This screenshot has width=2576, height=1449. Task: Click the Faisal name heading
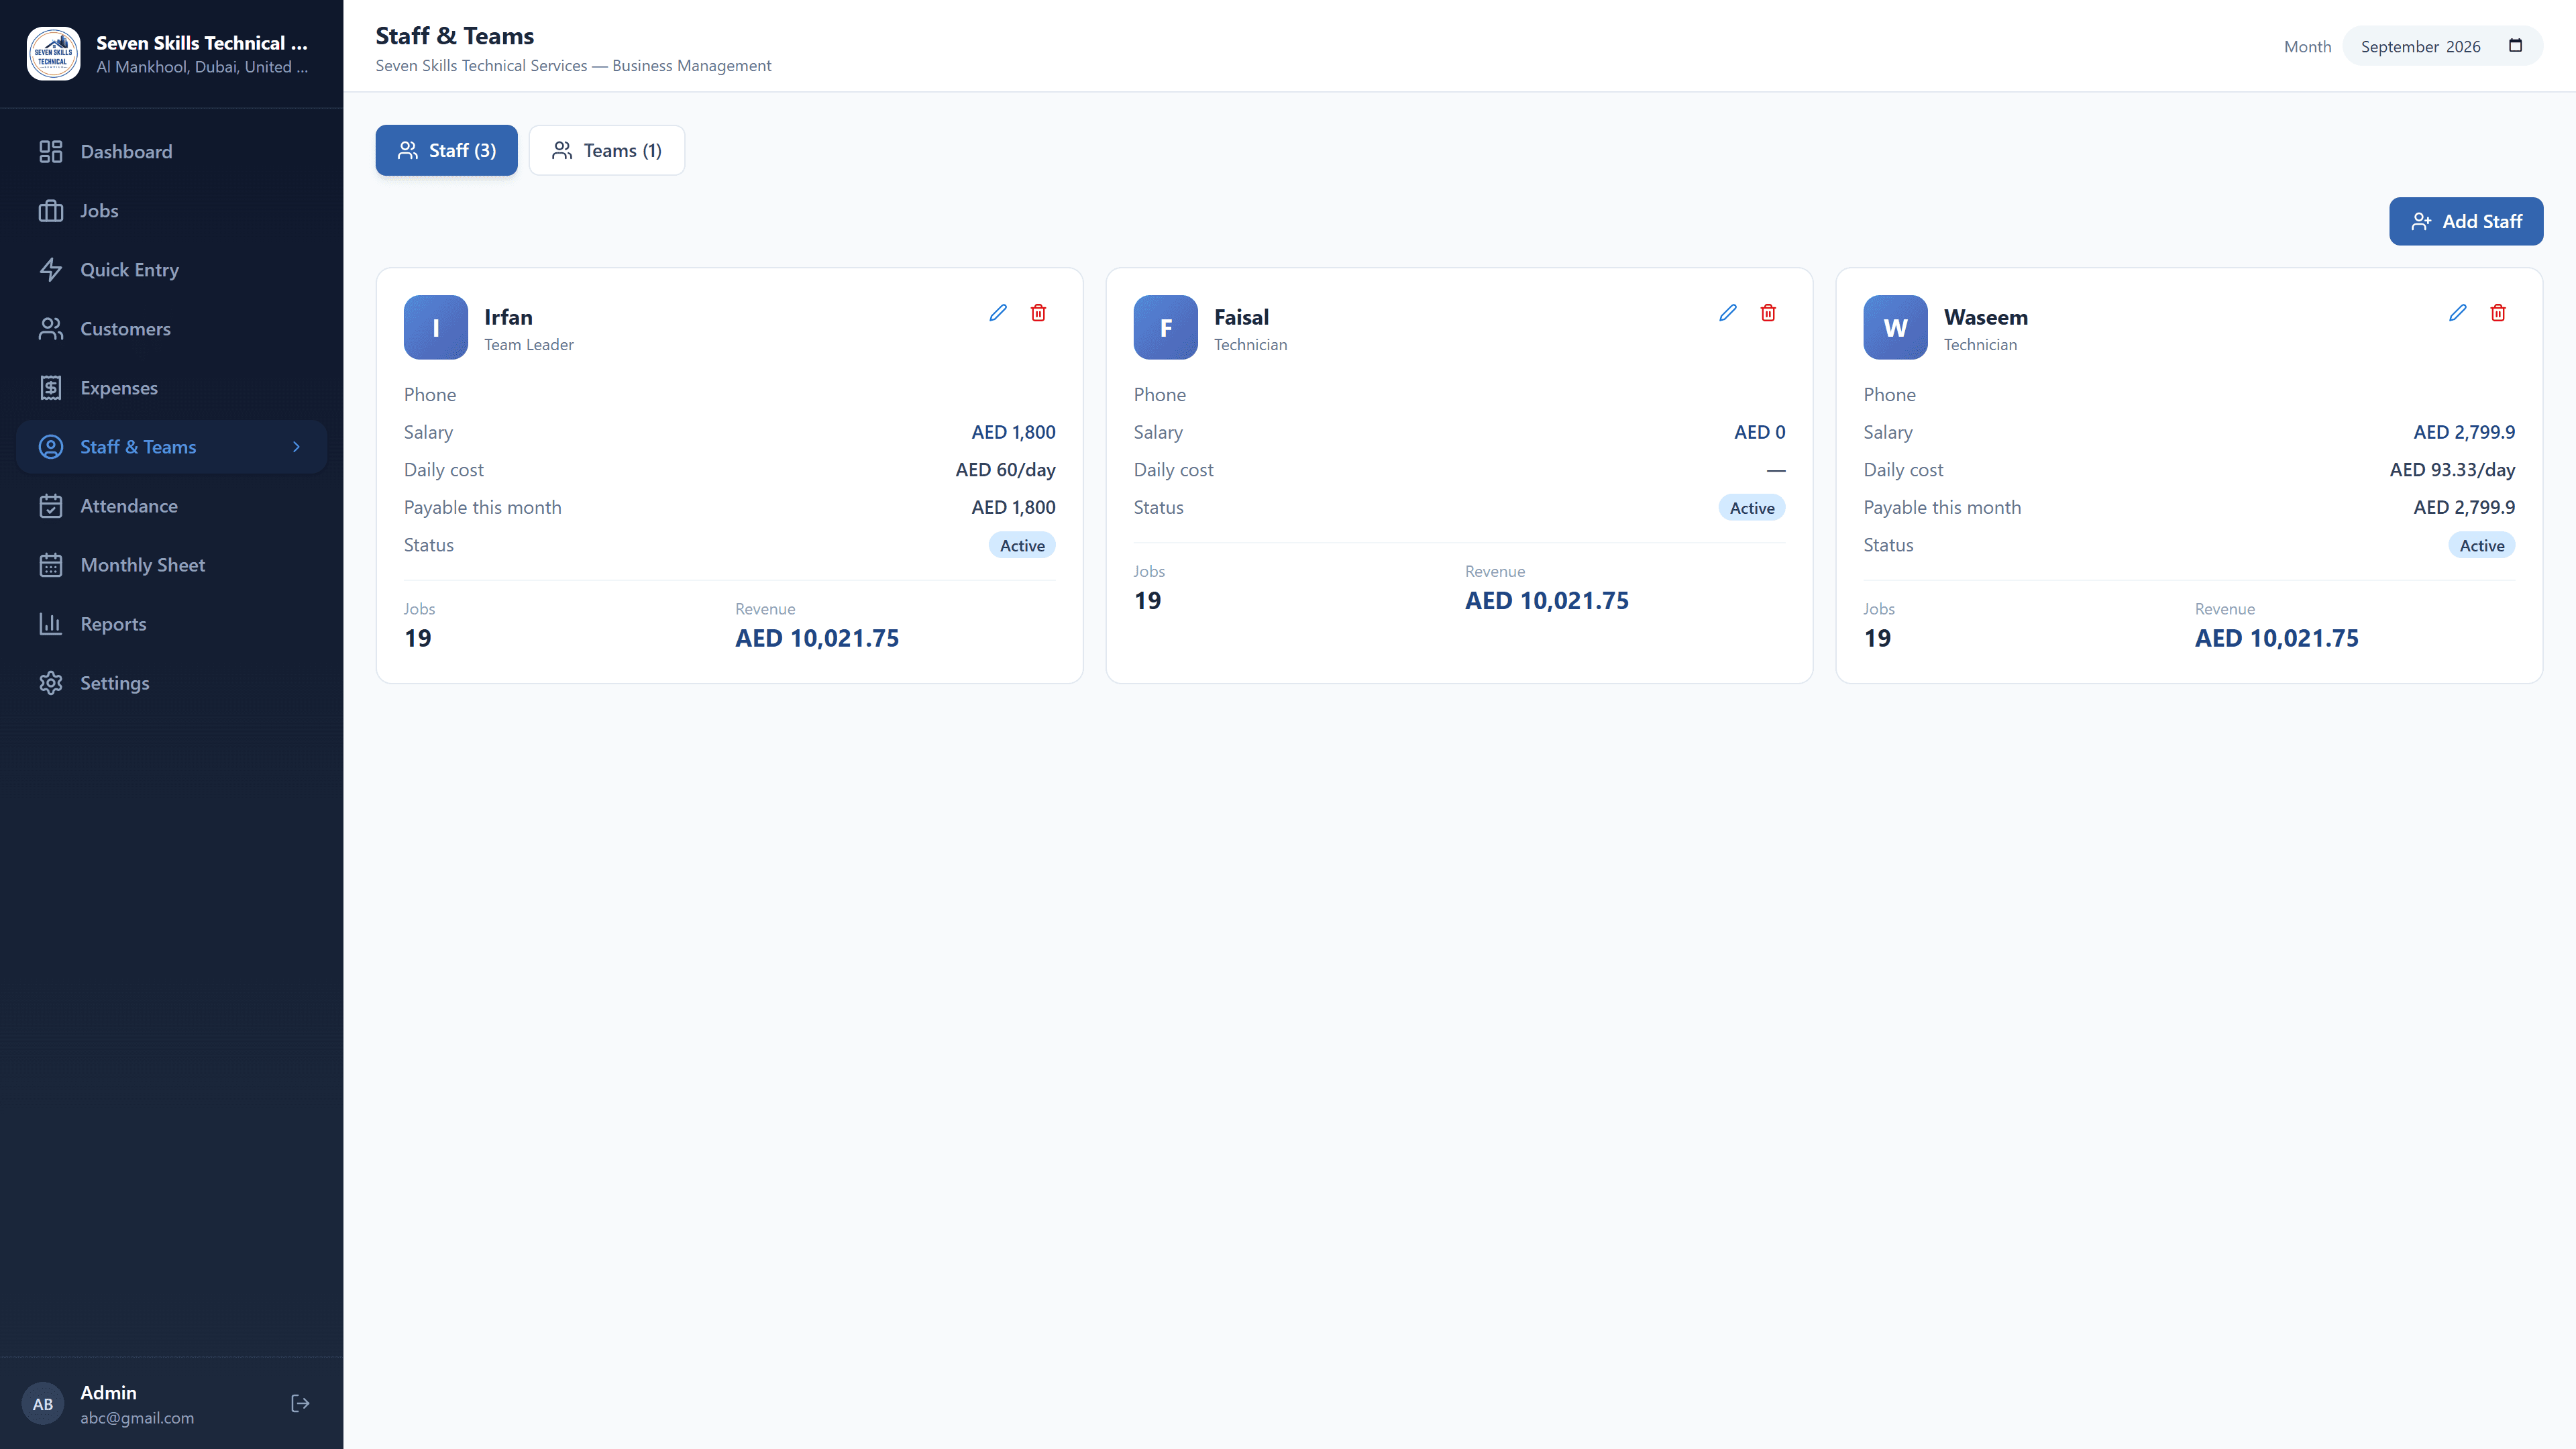[1241, 317]
